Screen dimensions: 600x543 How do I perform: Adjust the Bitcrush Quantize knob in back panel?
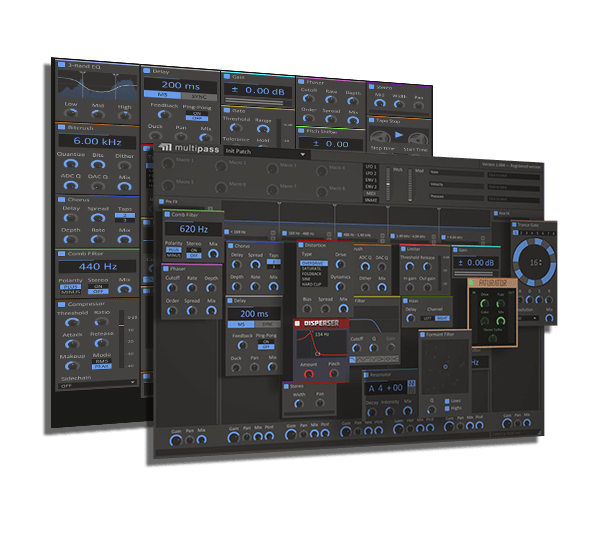click(71, 164)
